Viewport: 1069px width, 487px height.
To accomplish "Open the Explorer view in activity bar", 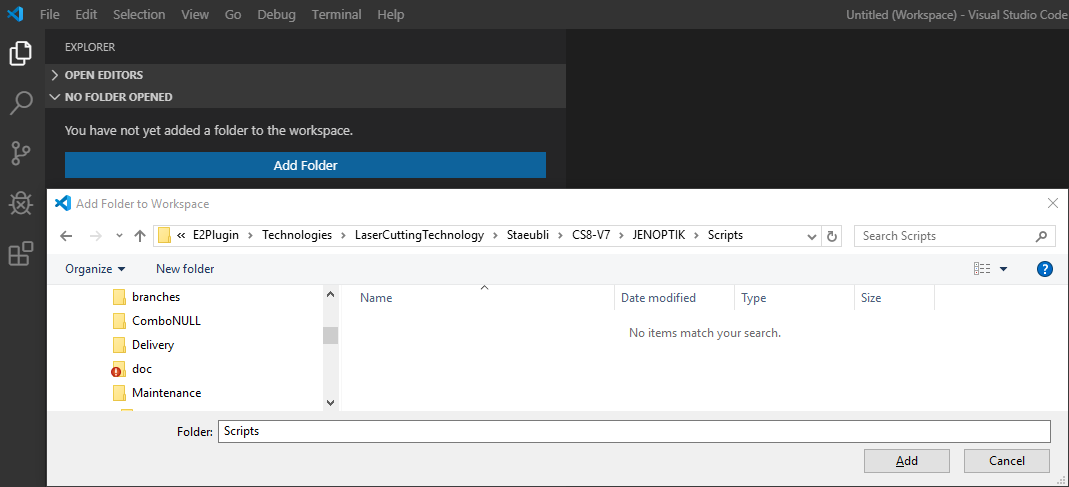I will click(x=20, y=54).
